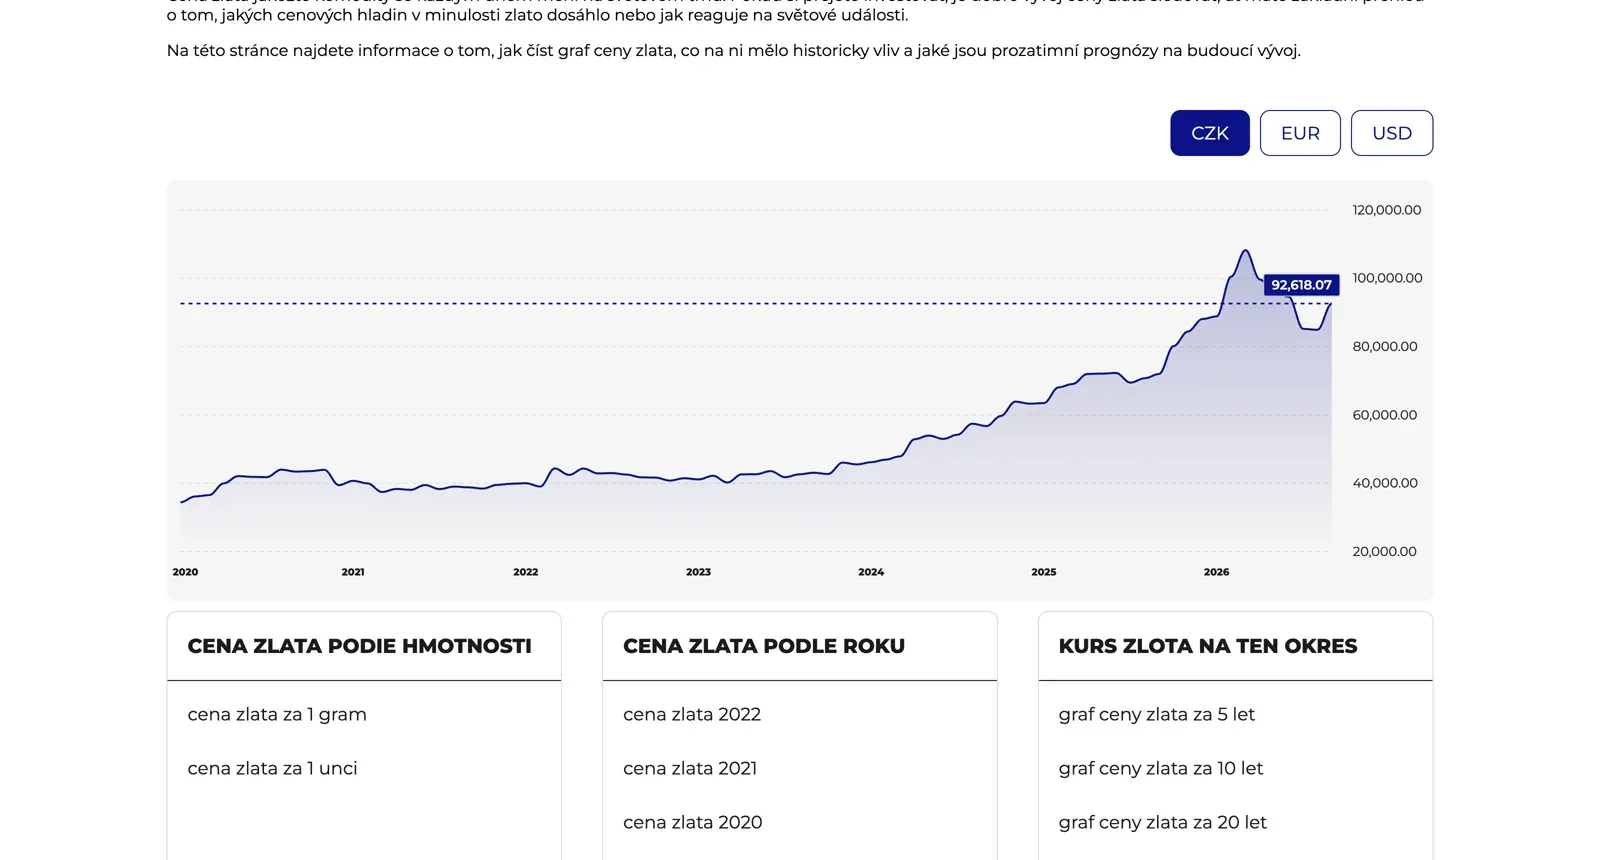Click the 92,618.07 current price label
This screenshot has height=860, width=1600.
(x=1301, y=285)
